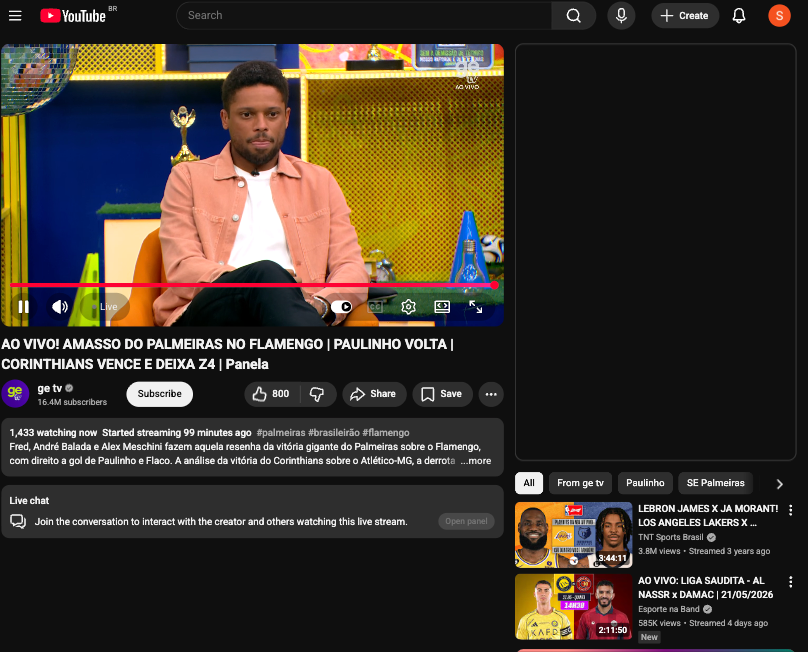Go to the YouTube home logo

point(73,16)
